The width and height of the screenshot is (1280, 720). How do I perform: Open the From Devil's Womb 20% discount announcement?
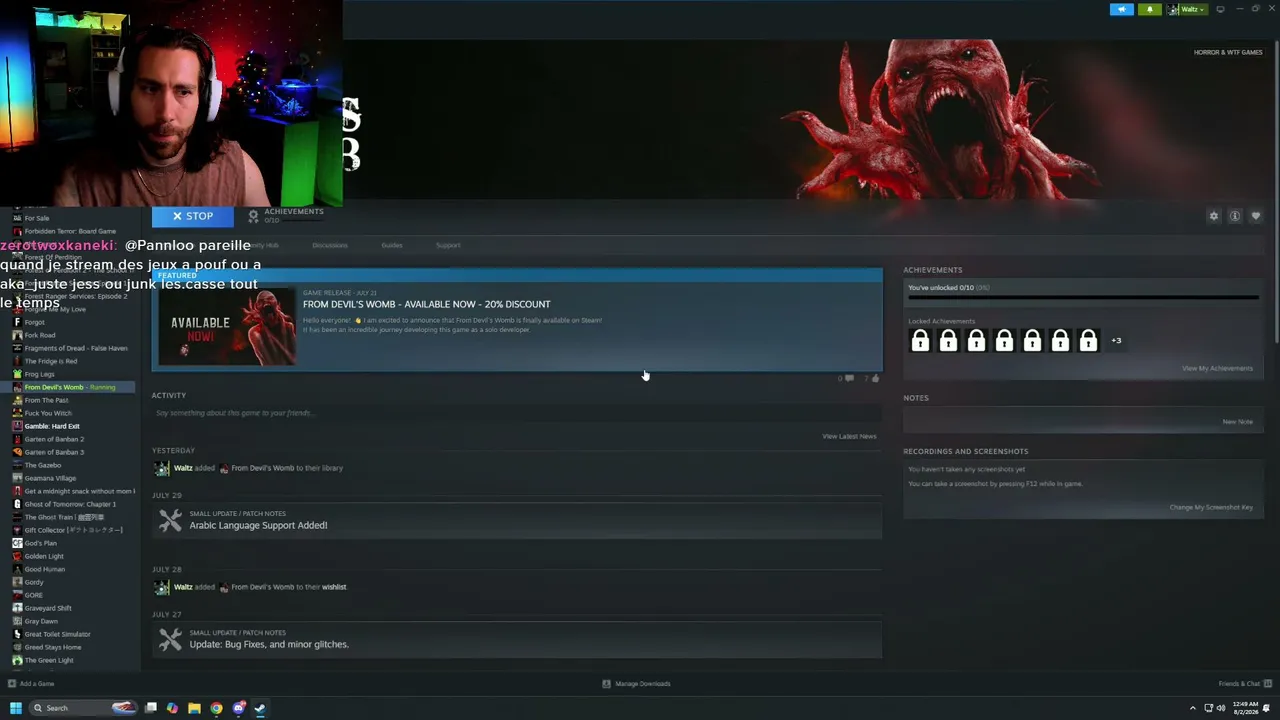point(426,304)
